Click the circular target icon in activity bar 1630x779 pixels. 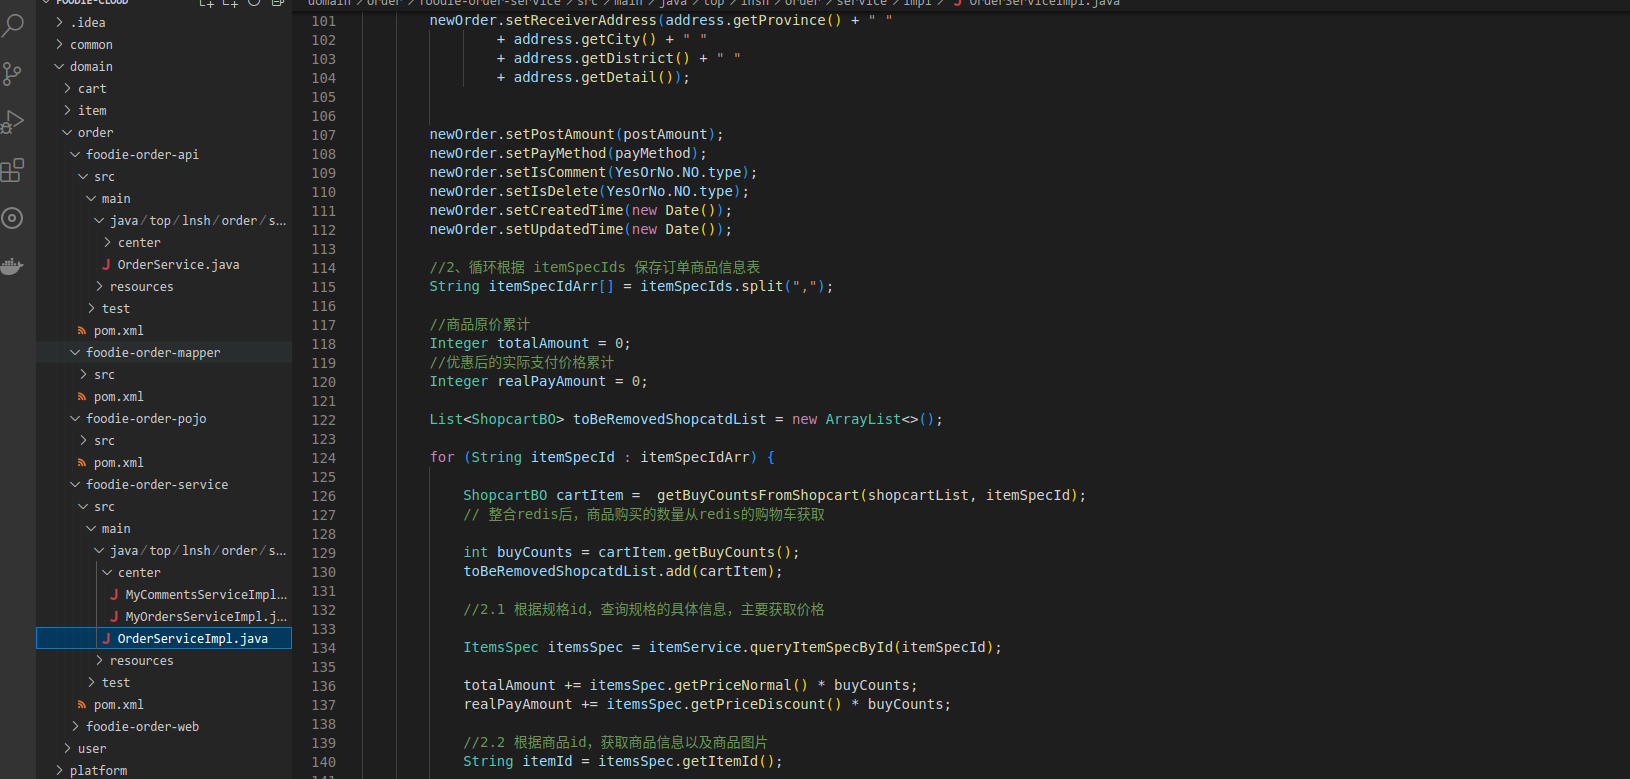tap(12, 218)
